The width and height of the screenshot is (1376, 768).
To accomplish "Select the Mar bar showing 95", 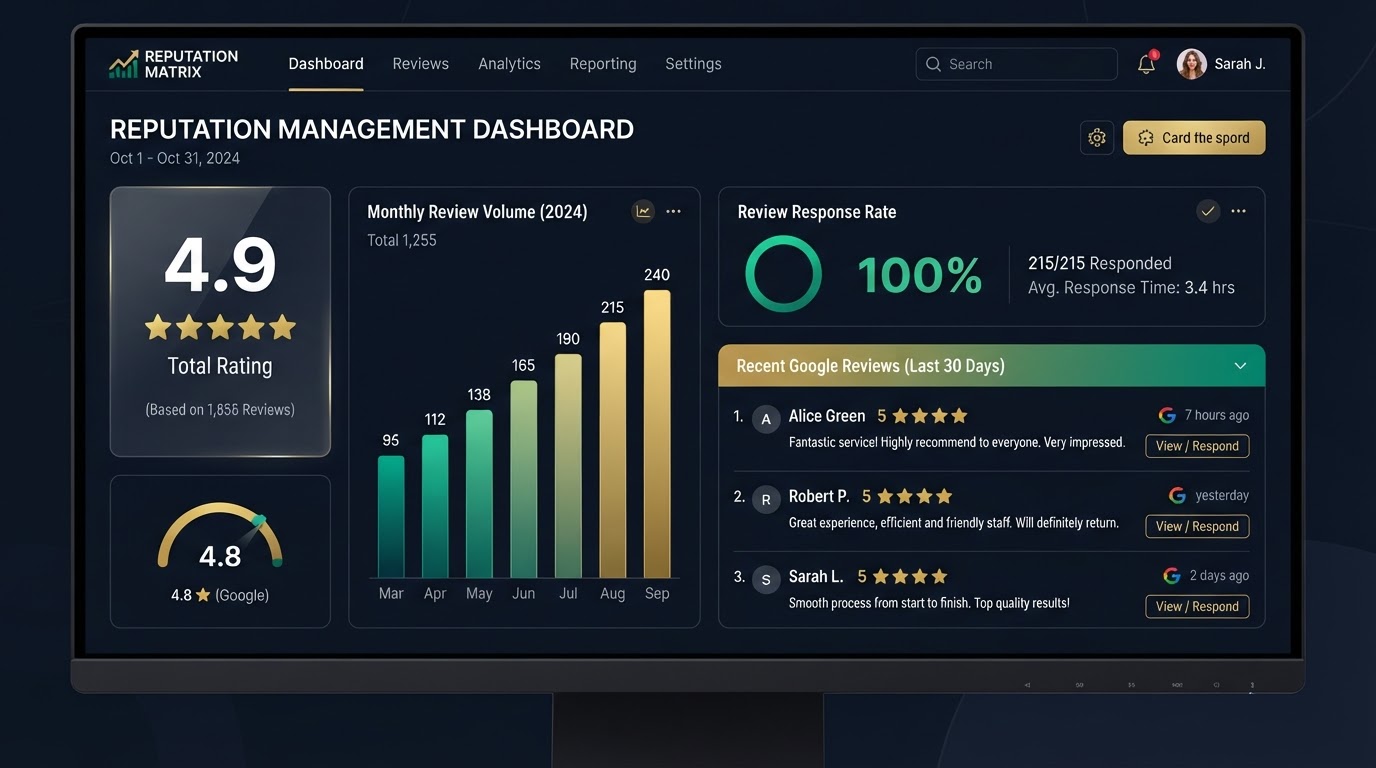I will (x=391, y=517).
